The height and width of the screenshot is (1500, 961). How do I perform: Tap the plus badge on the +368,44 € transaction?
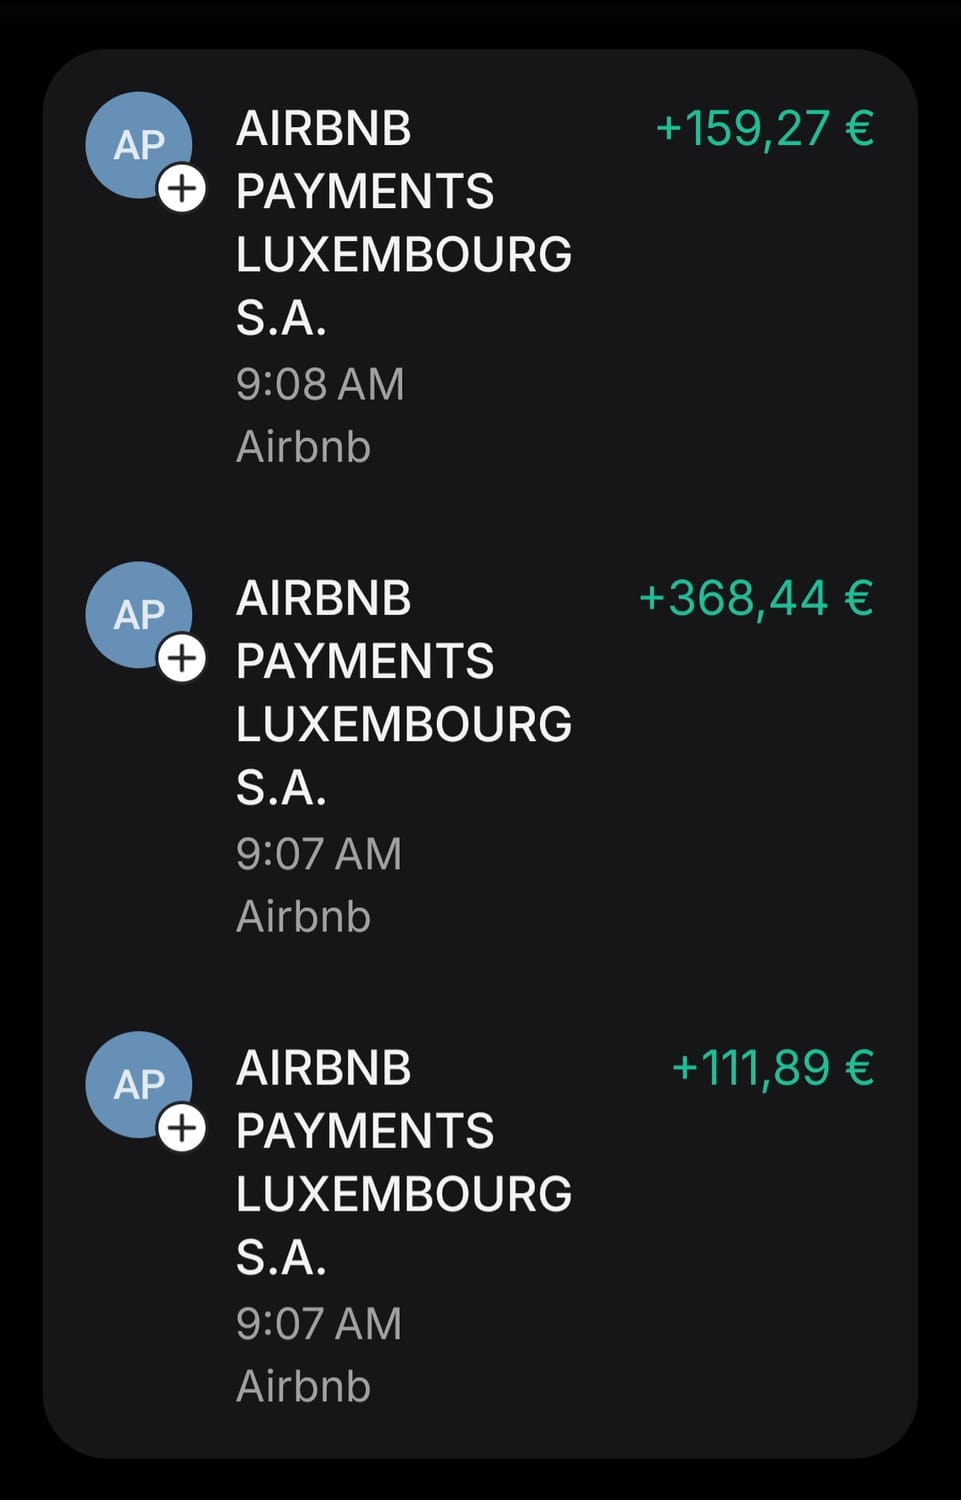182,659
